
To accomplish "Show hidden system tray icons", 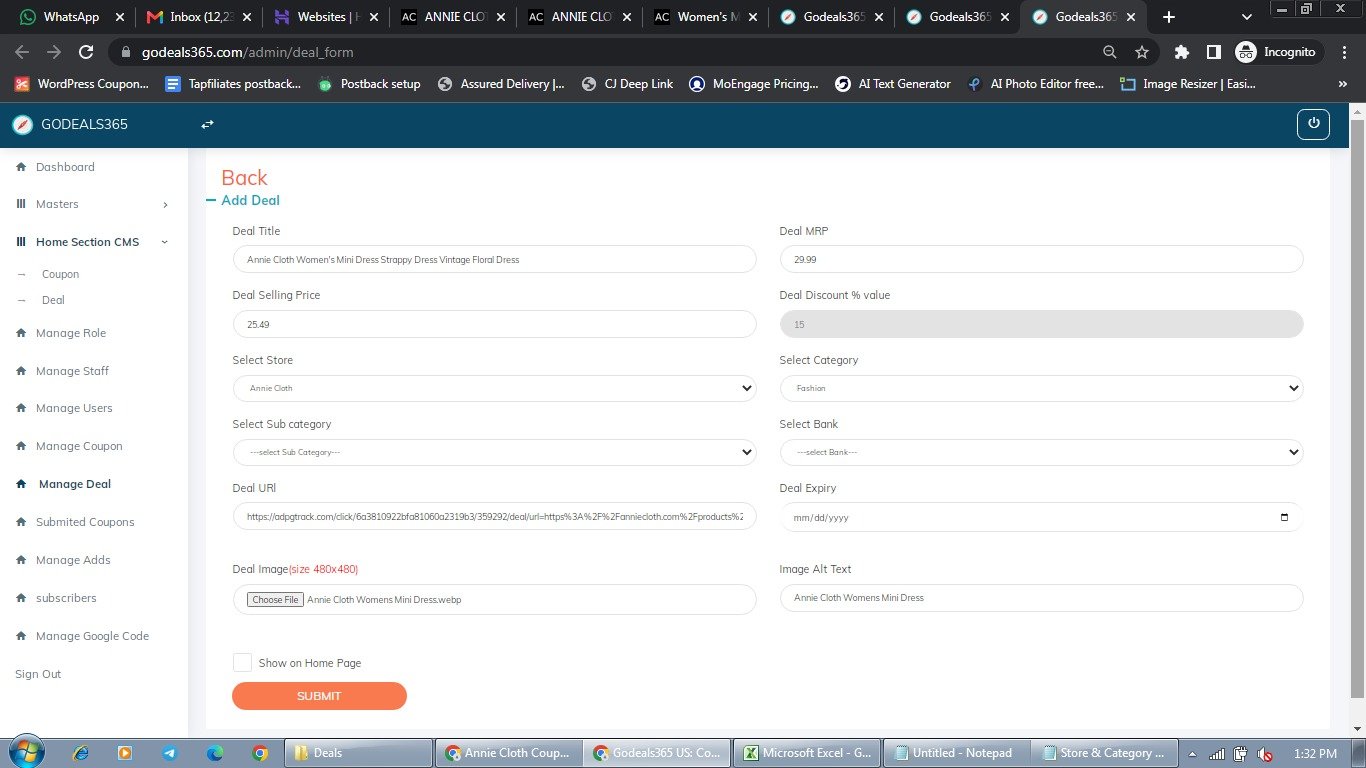I will click(1191, 754).
